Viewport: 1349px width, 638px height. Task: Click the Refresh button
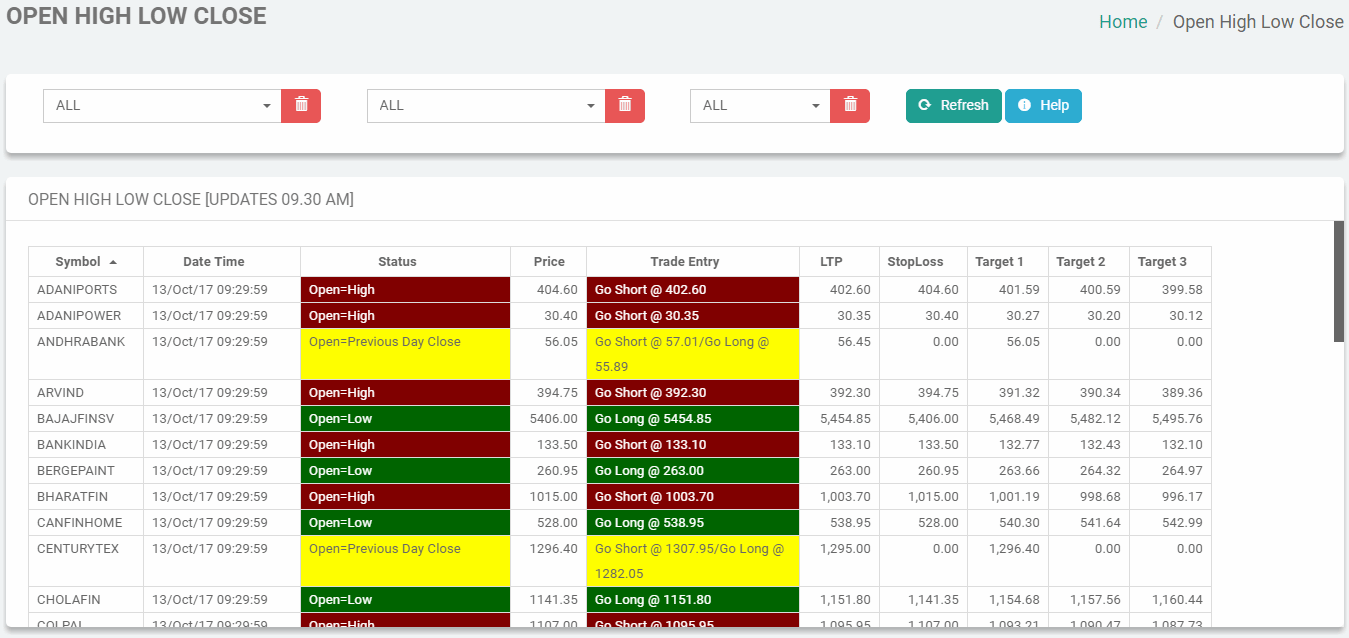pyautogui.click(x=954, y=105)
